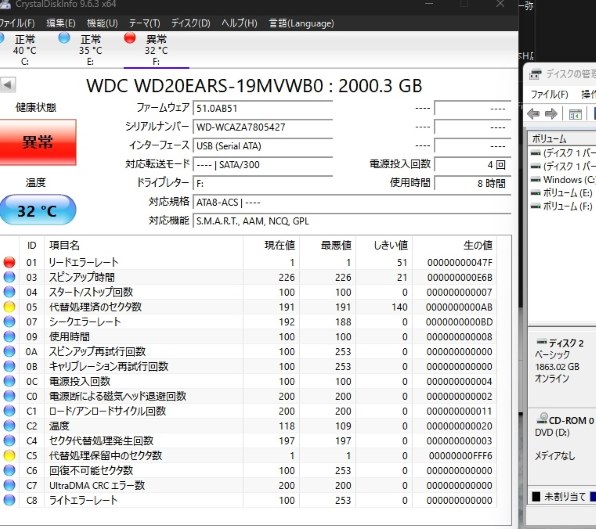Click the blue 32 °C temperature button
Screen dimensions: 596x529
pyautogui.click(x=38, y=210)
